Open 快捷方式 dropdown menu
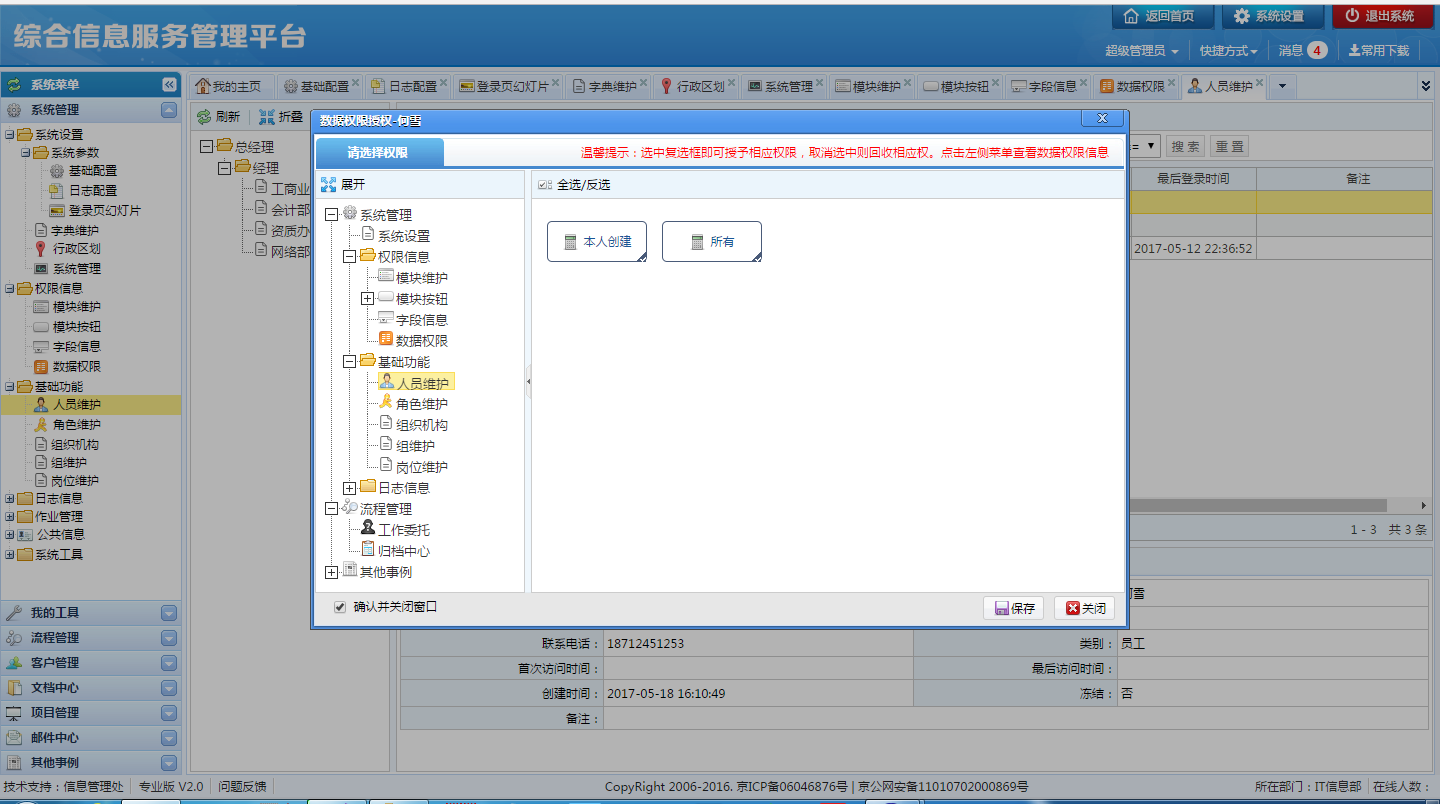The image size is (1440, 804). coord(1229,50)
